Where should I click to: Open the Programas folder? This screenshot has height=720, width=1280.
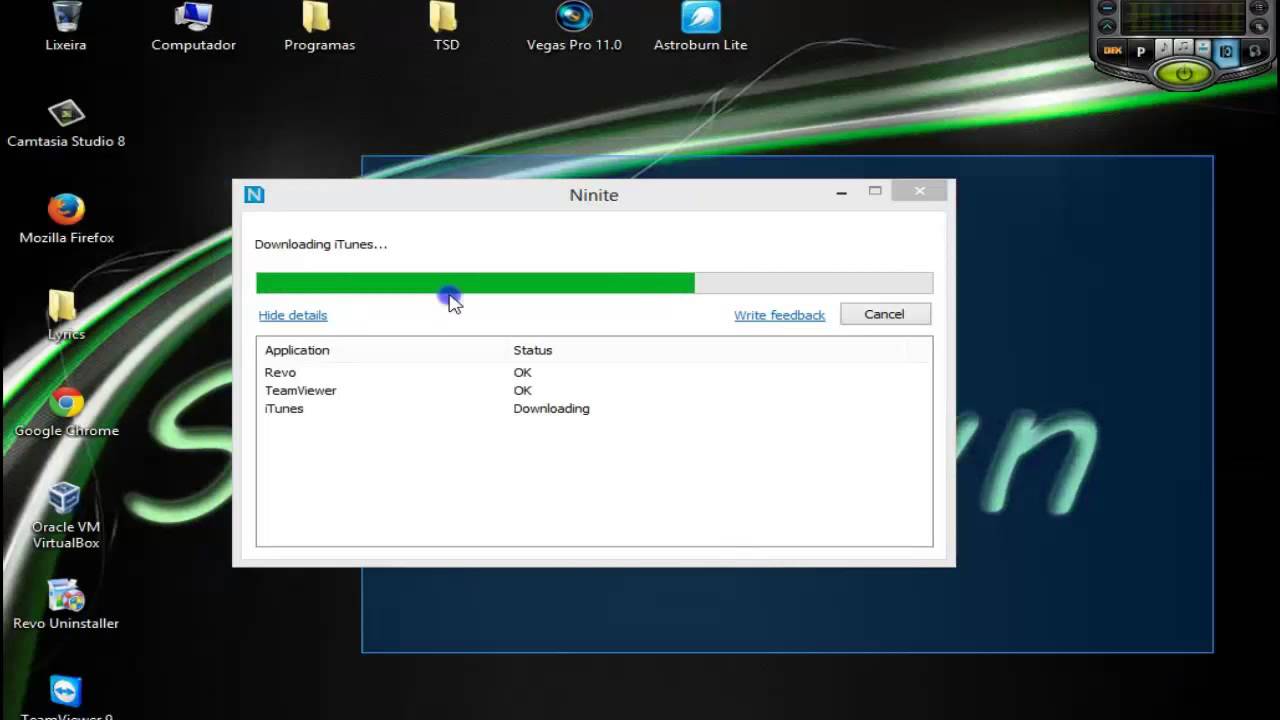click(319, 26)
